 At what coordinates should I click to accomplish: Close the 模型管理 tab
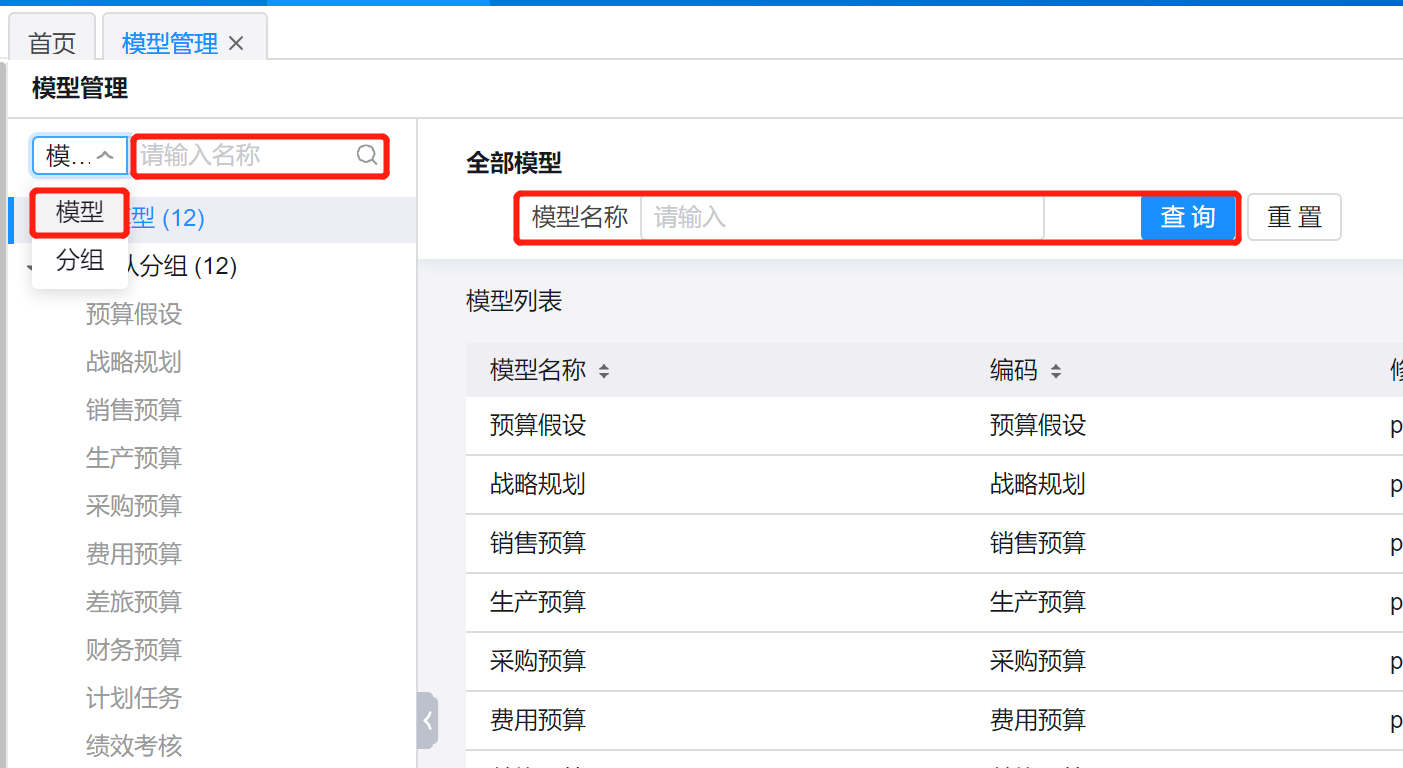click(236, 43)
